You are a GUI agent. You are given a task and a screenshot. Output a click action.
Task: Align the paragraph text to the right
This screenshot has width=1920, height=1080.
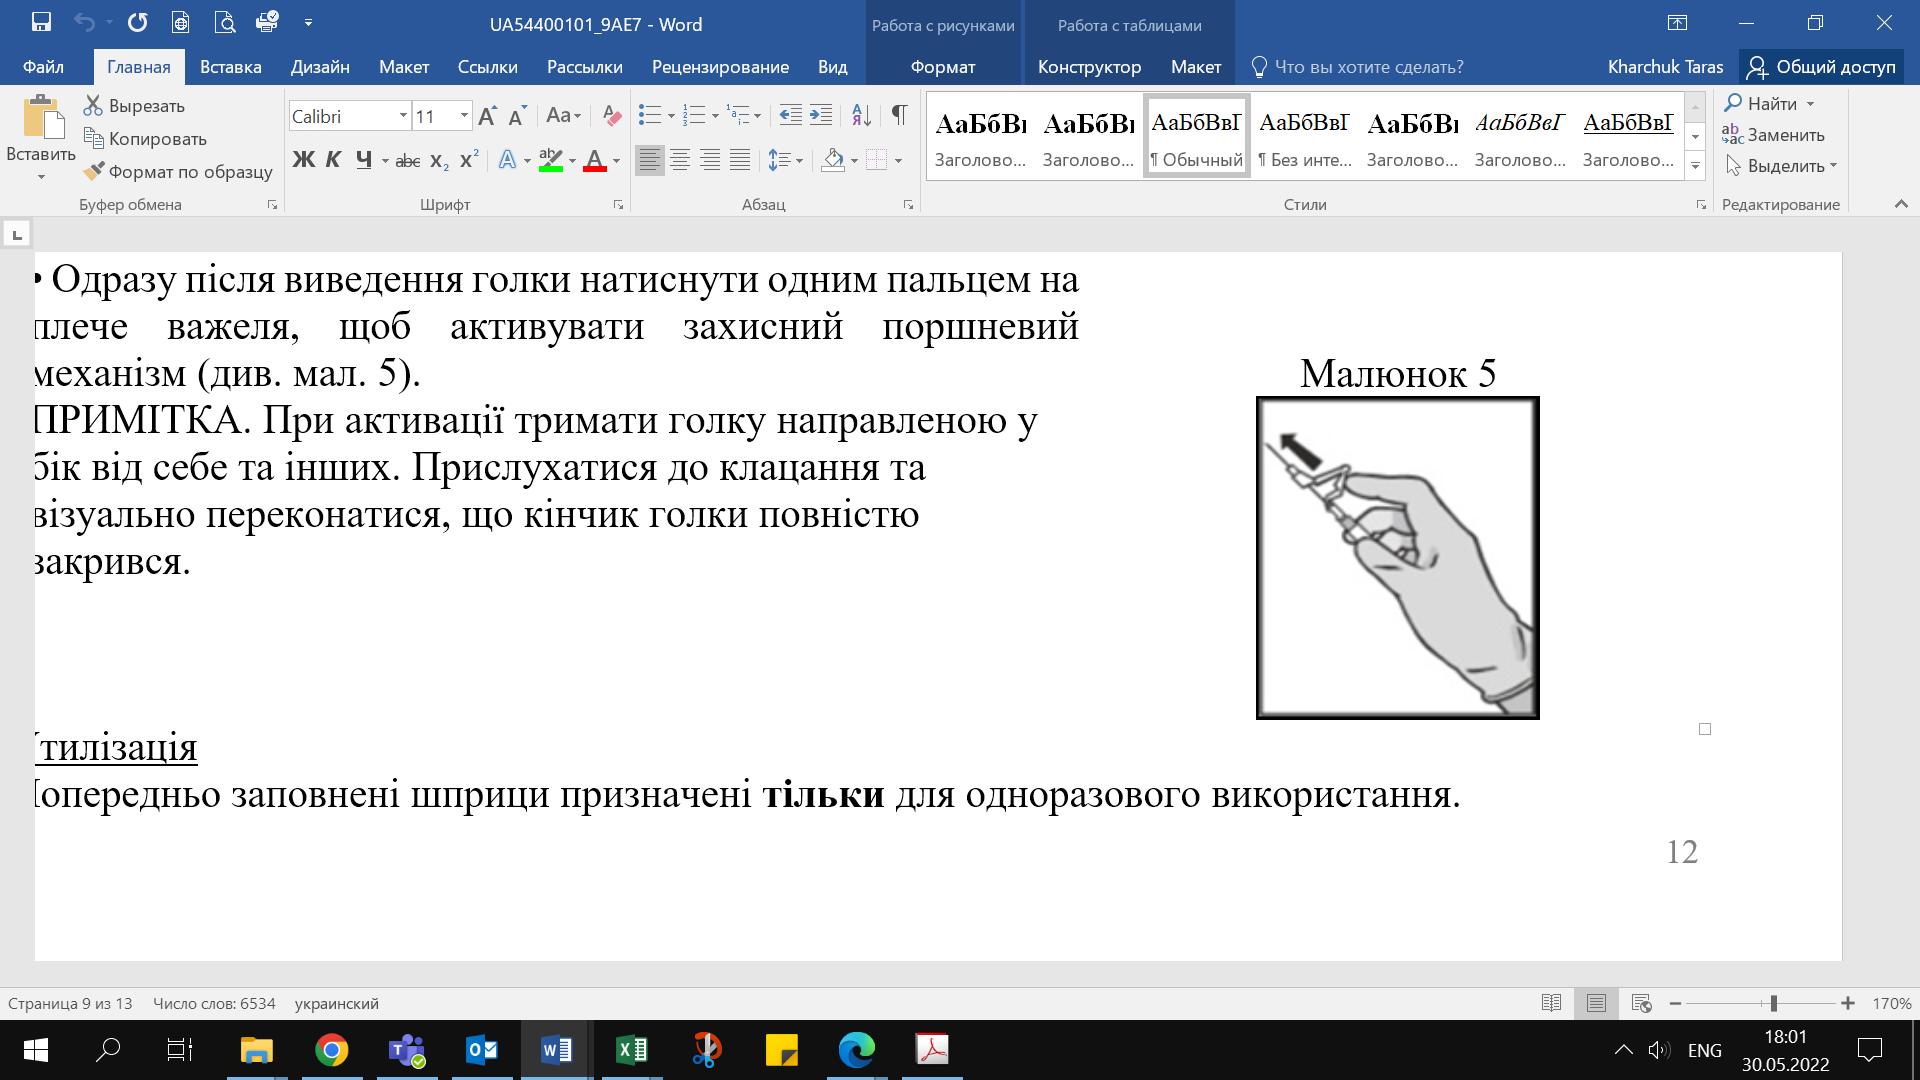tap(710, 160)
